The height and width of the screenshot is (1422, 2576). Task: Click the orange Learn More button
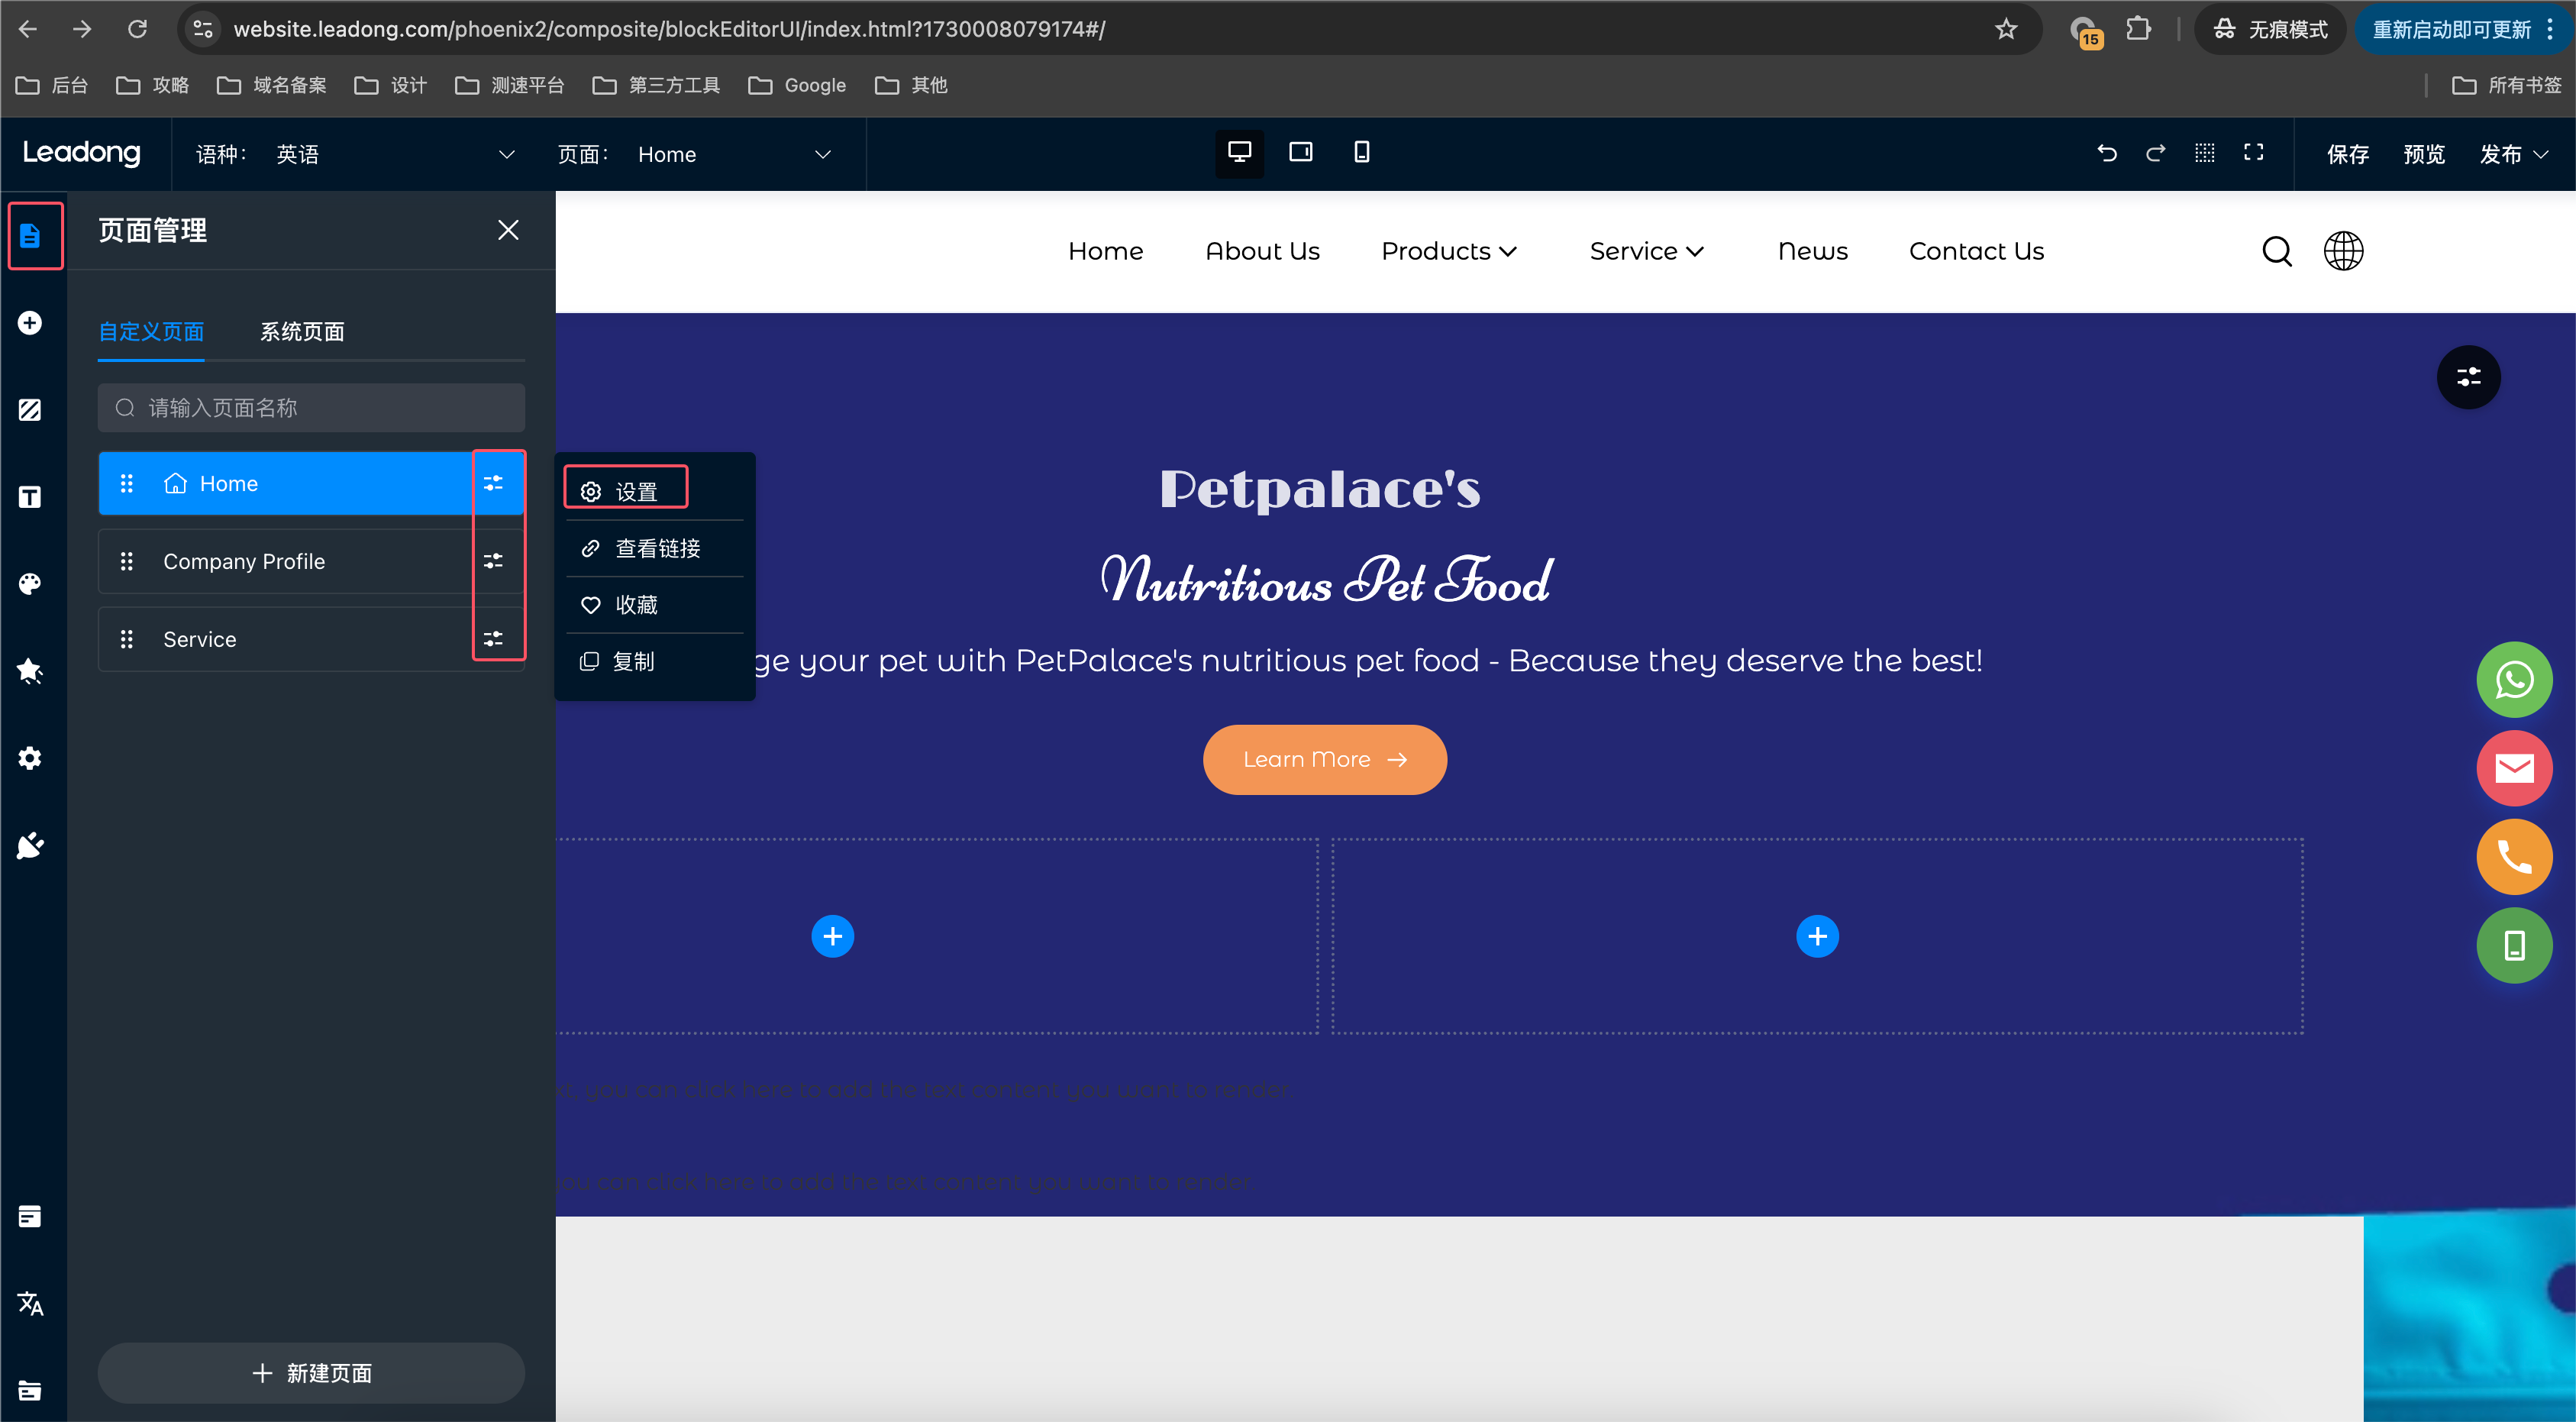click(x=1324, y=759)
